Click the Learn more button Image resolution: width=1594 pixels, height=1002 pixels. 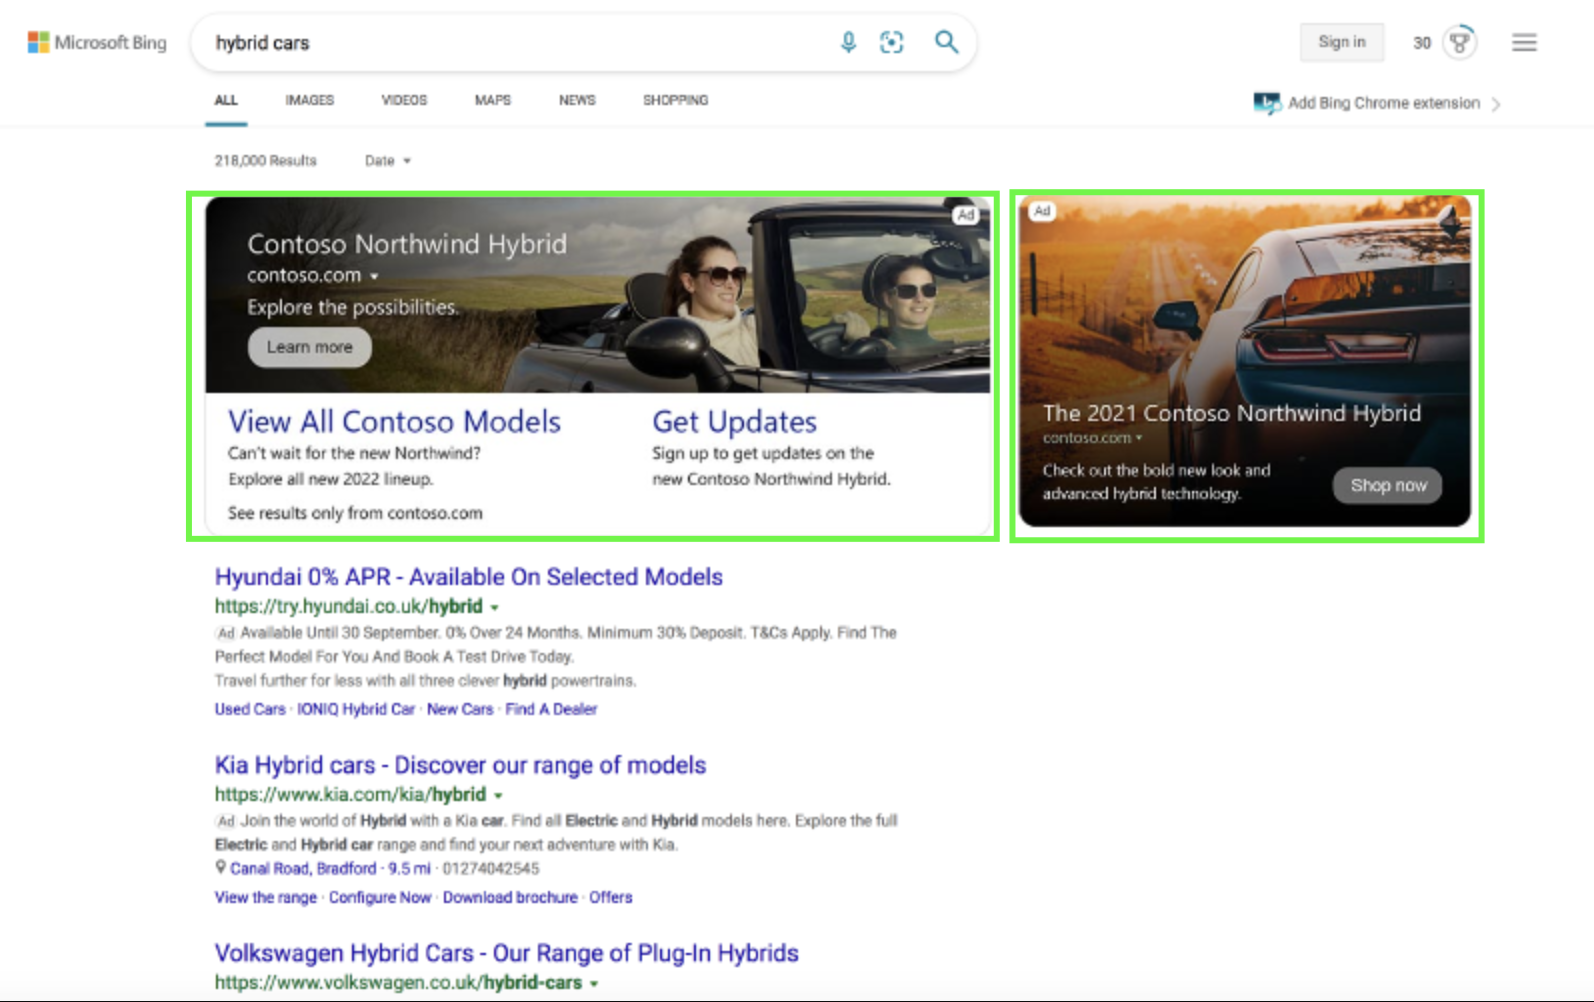click(x=309, y=347)
